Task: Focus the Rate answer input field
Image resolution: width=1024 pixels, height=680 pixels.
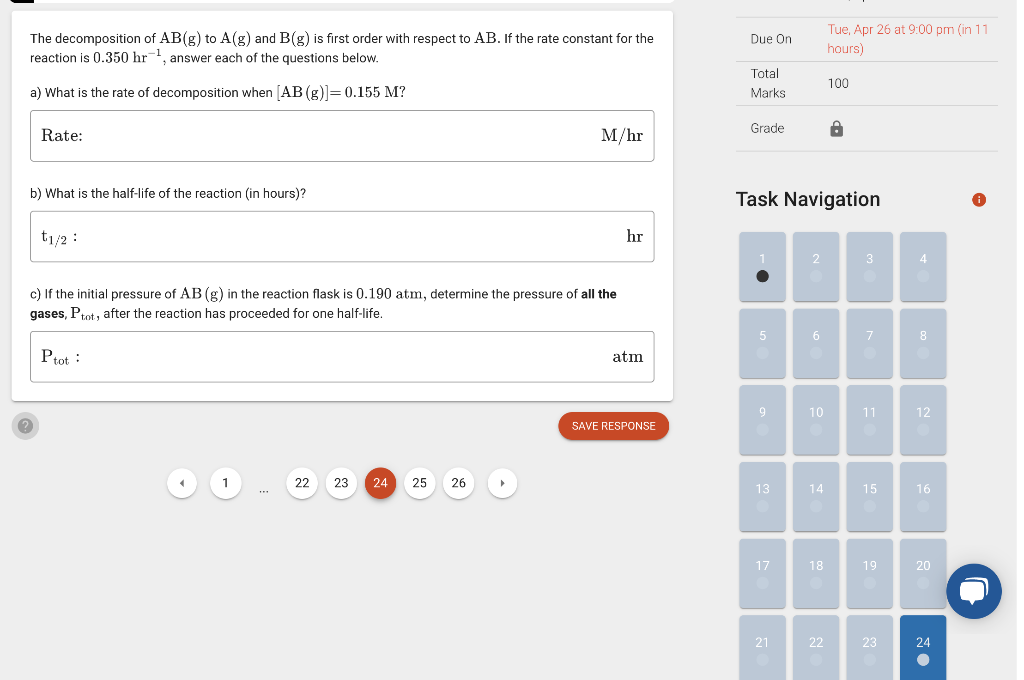Action: pyautogui.click(x=342, y=136)
